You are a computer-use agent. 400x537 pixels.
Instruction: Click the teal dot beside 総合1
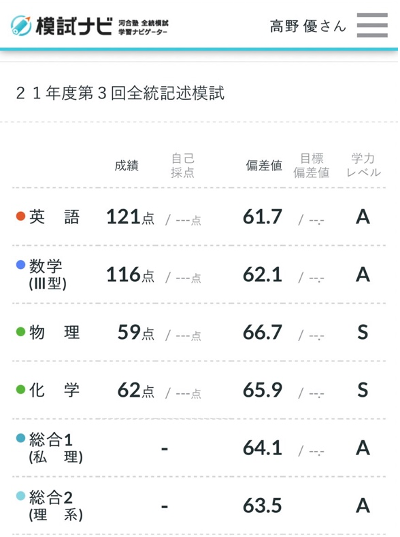21,438
